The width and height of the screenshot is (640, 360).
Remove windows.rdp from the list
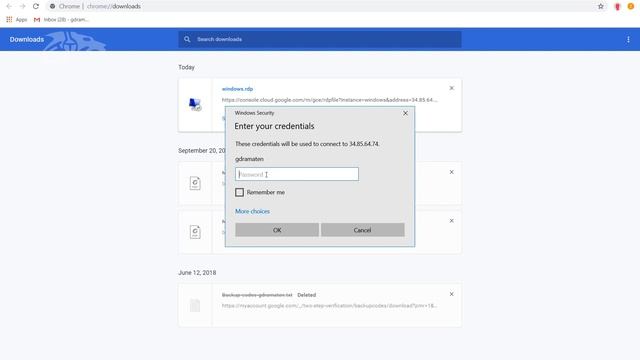451,88
